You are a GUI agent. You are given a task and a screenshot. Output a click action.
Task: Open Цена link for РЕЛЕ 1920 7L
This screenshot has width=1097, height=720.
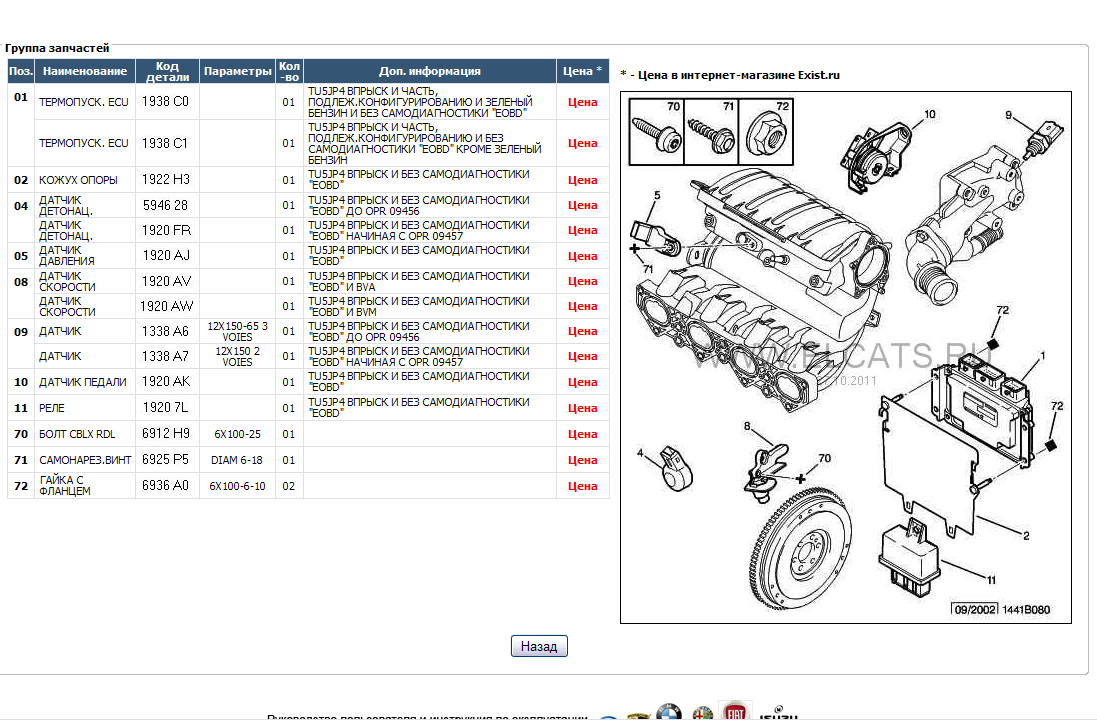582,408
